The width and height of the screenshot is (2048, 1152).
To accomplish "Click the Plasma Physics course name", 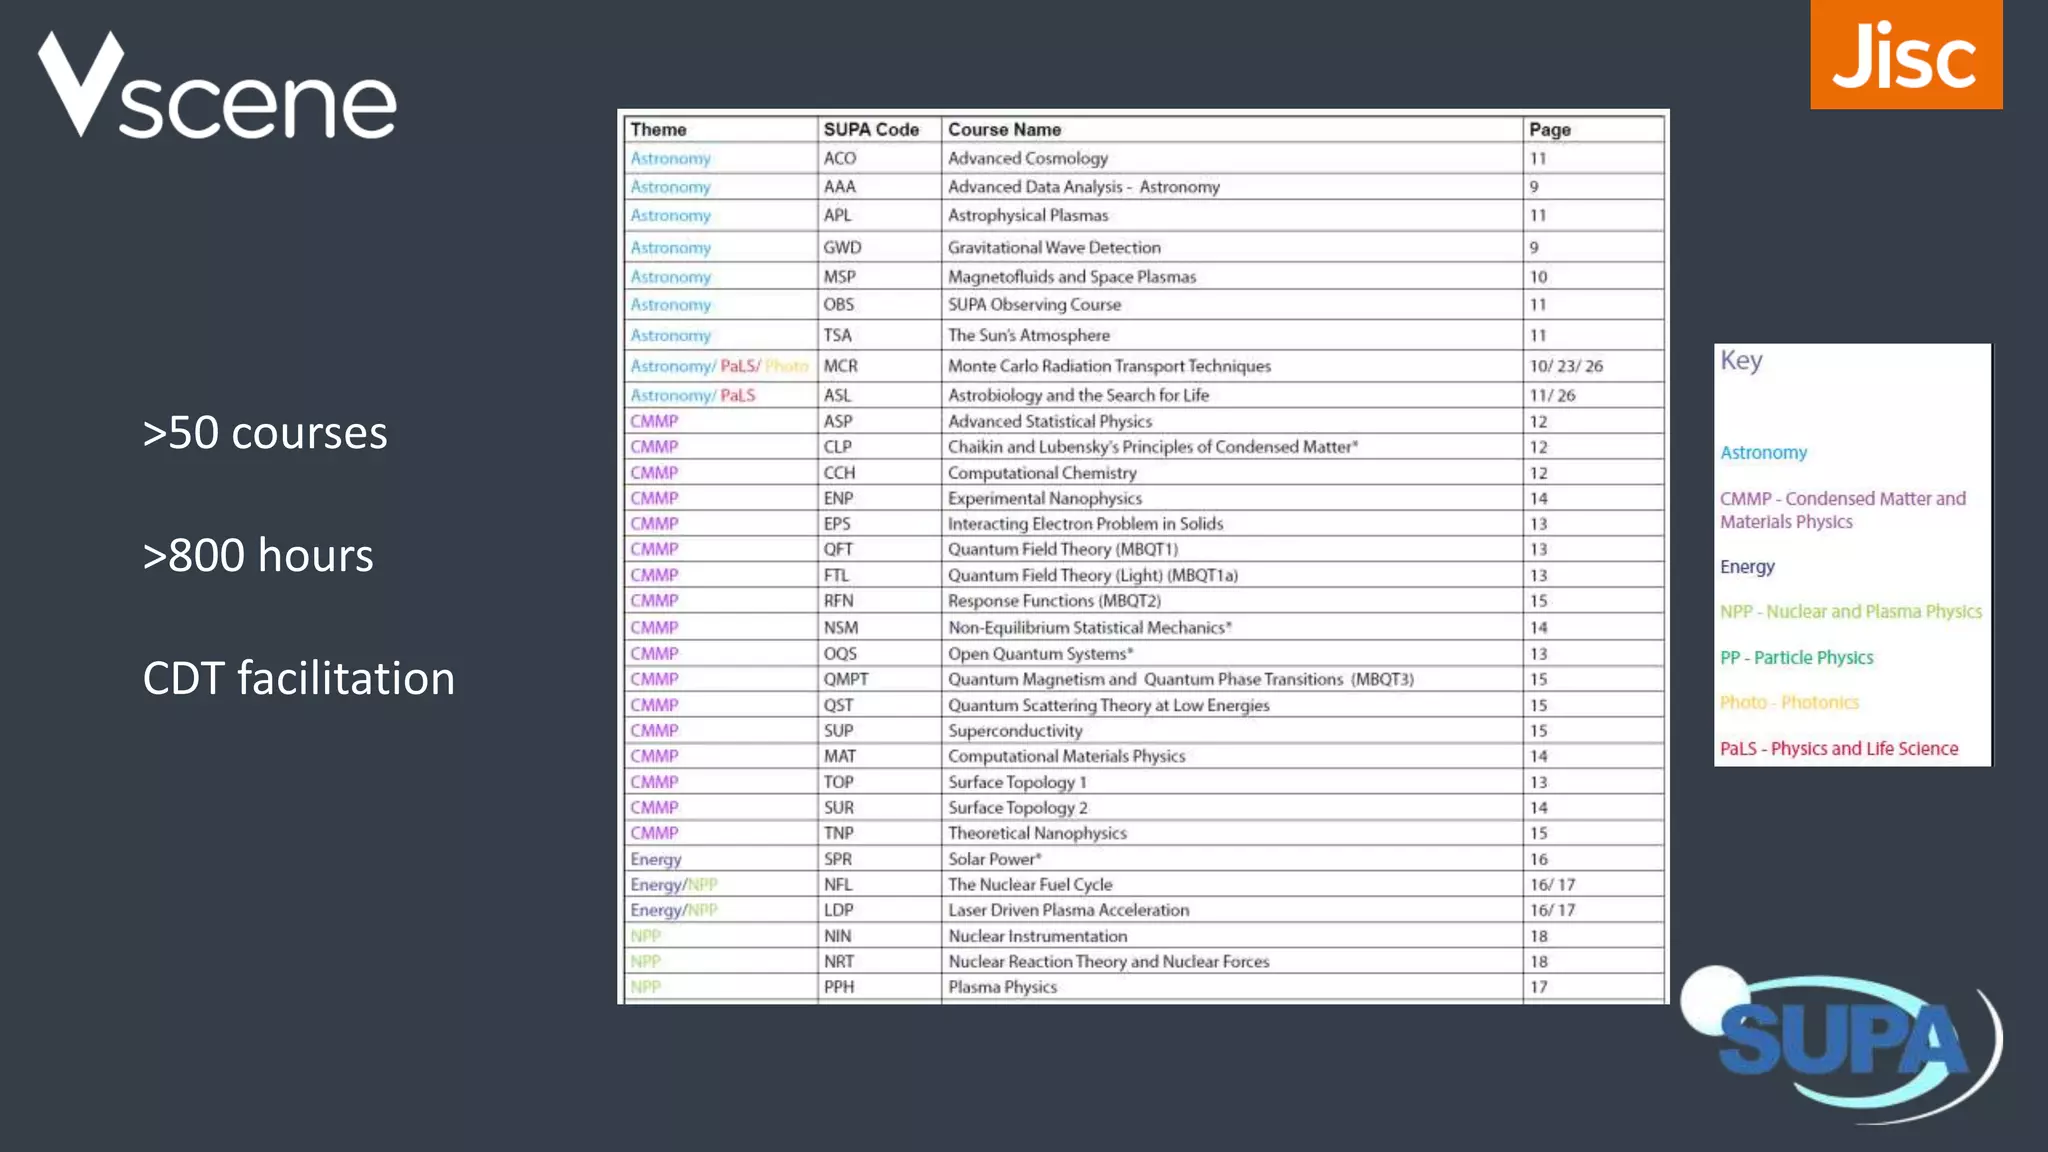I will 1002,987.
